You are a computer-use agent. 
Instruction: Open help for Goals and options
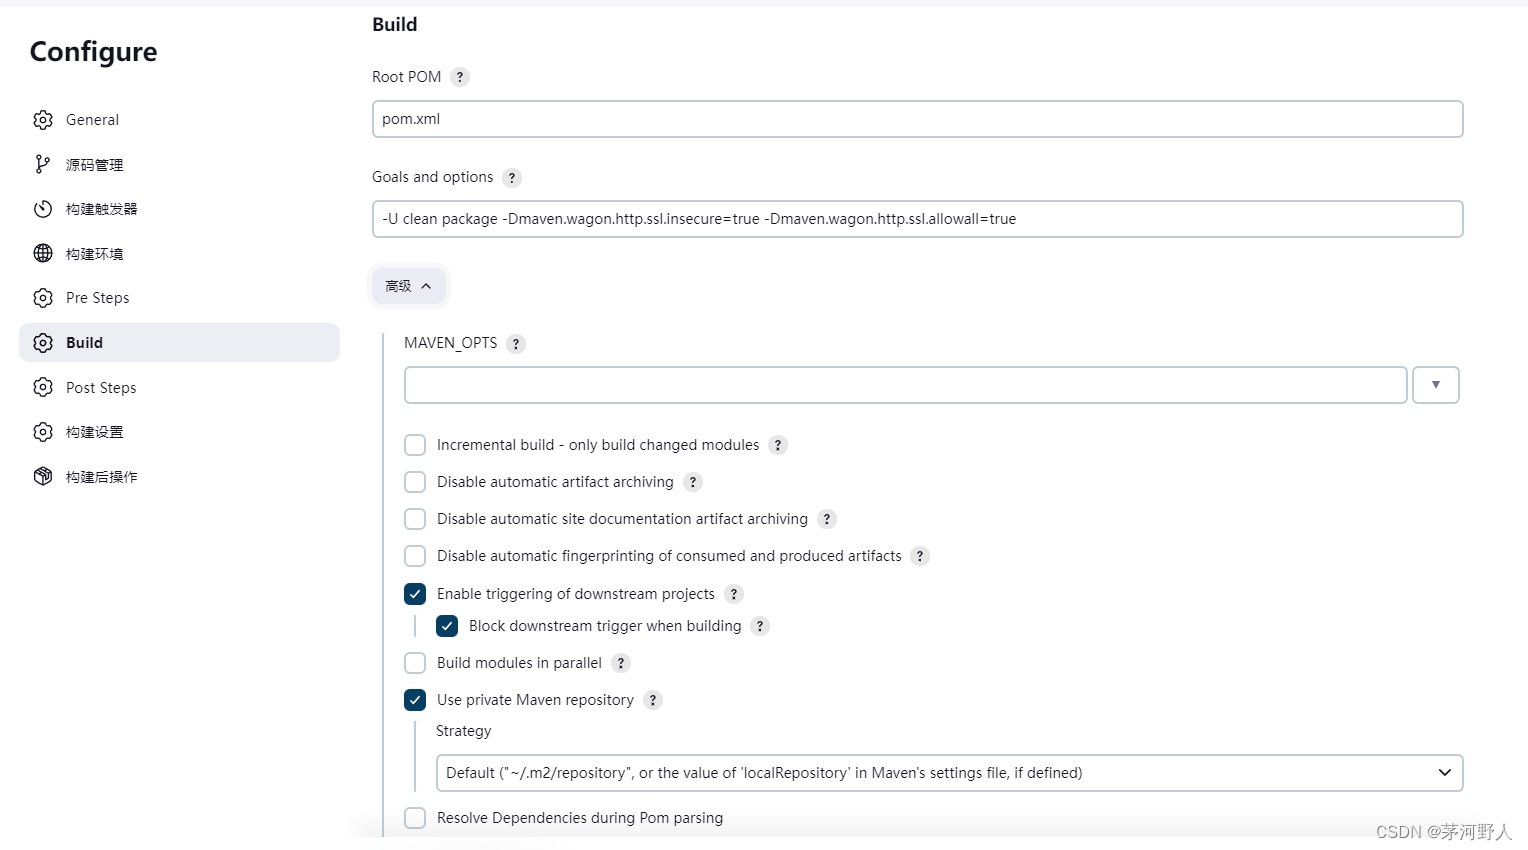(512, 178)
